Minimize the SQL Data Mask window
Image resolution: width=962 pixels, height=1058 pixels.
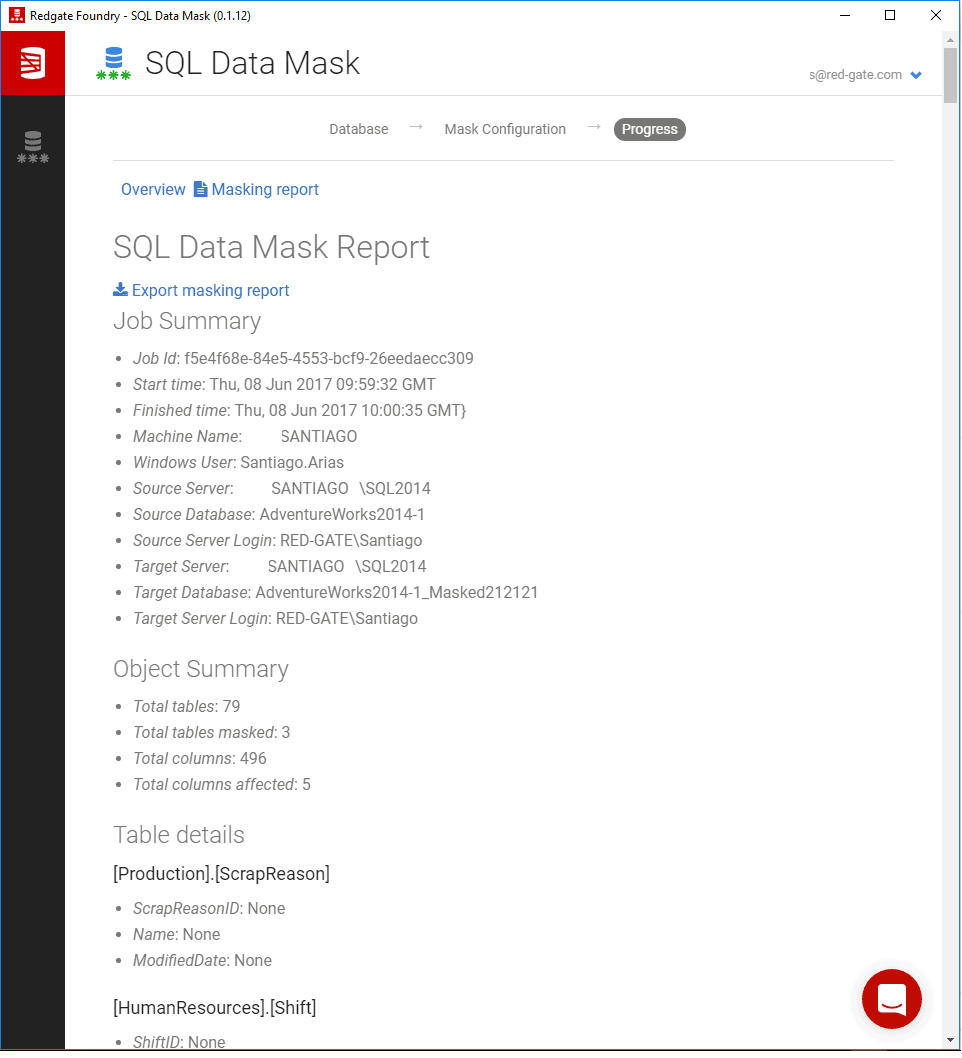coord(844,15)
